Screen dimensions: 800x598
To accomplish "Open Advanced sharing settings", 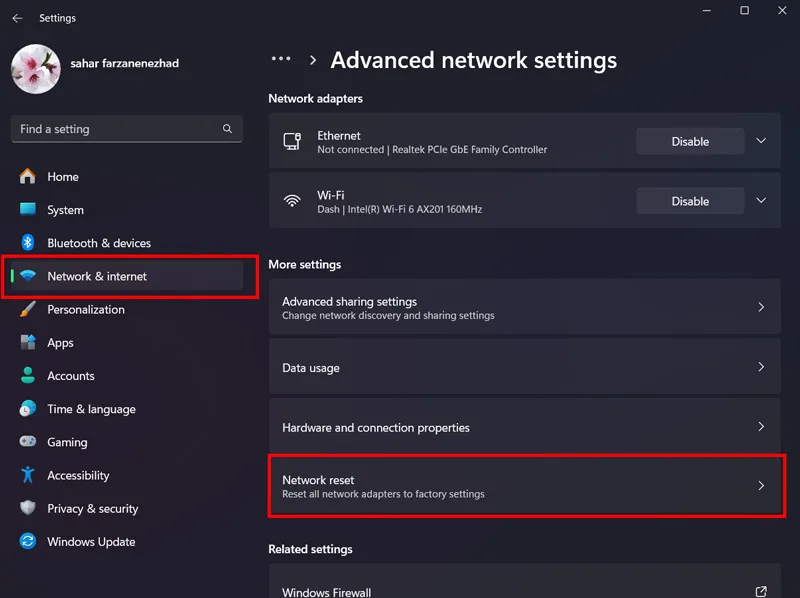I will 525,307.
